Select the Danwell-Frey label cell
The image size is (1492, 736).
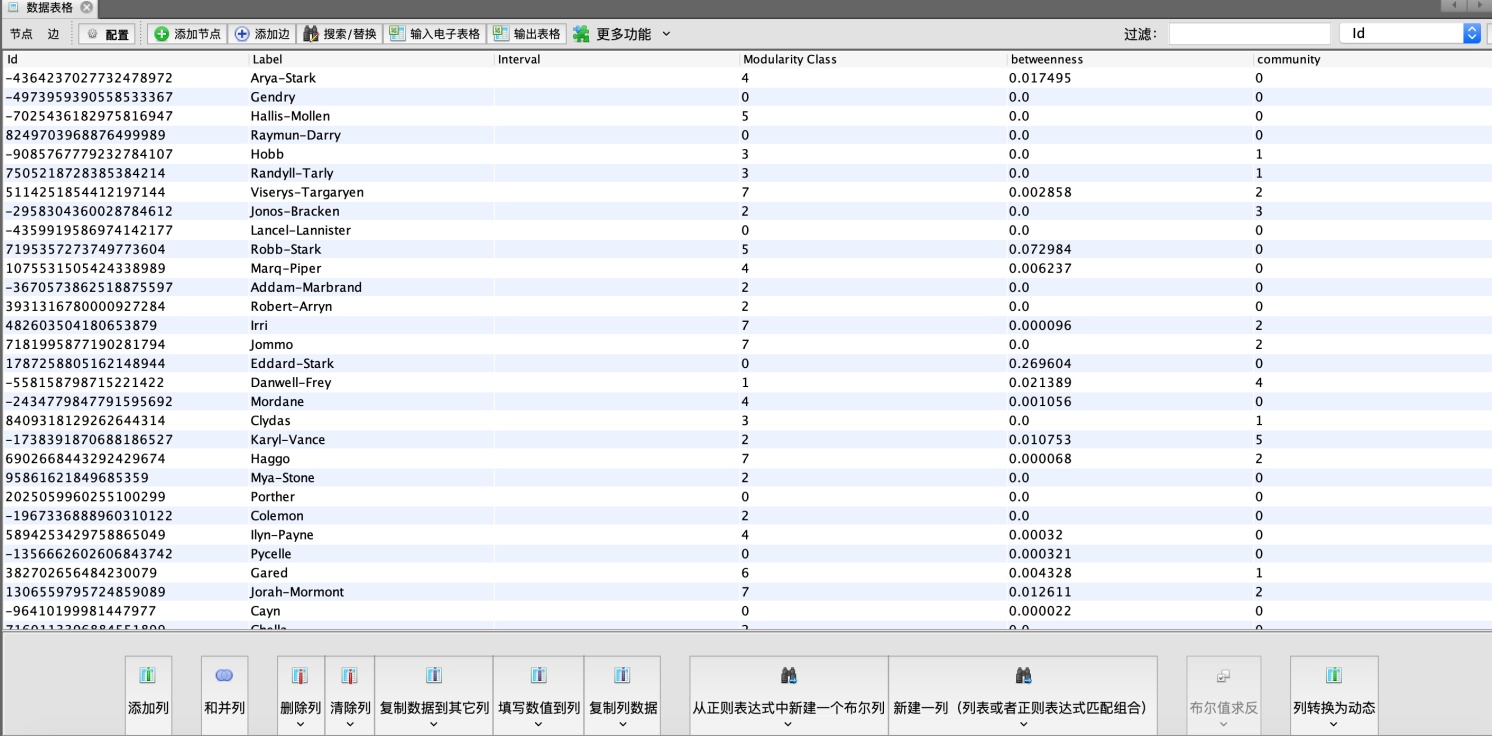coord(290,382)
